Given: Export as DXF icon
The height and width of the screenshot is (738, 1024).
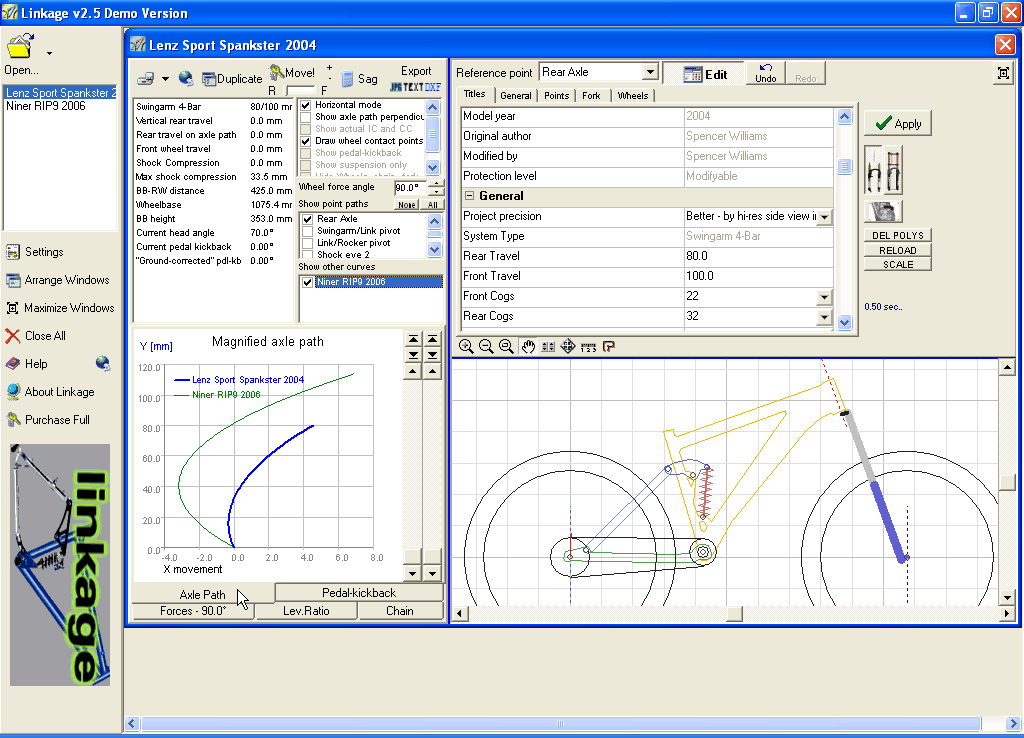Looking at the screenshot, I should click(x=433, y=87).
